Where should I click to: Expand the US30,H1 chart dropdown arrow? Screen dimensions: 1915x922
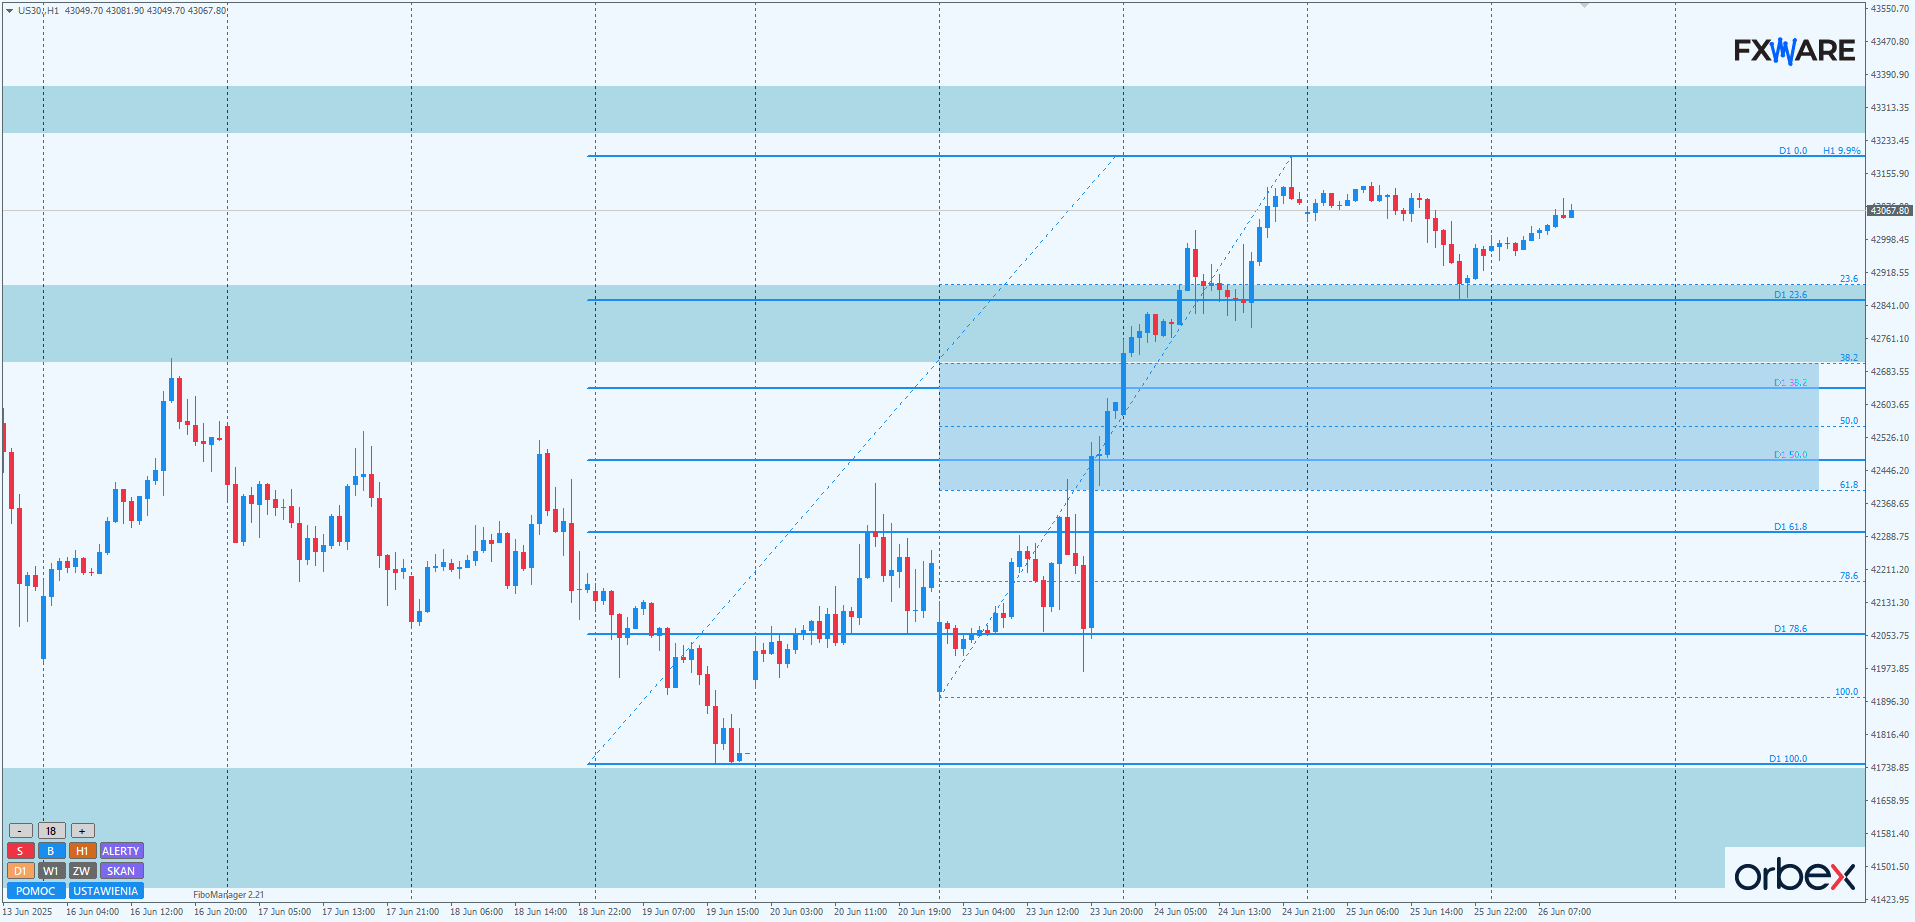[x=9, y=11]
